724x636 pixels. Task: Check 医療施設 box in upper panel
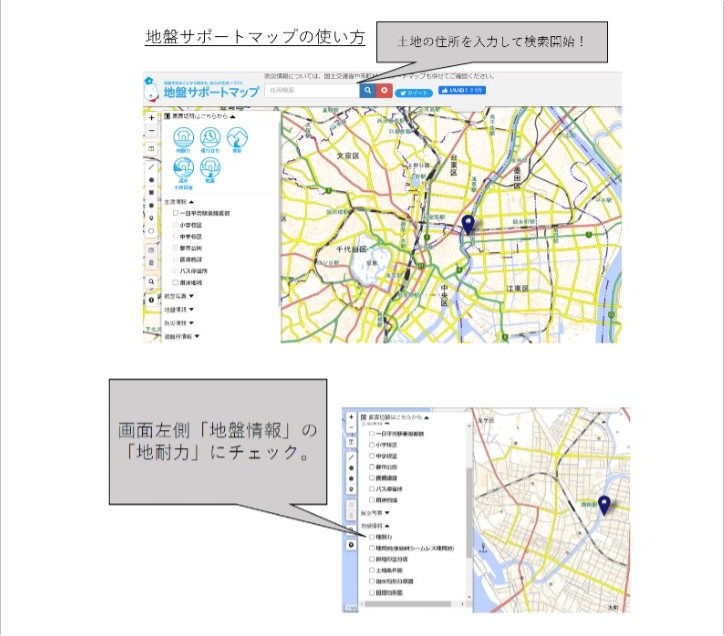[x=175, y=259]
